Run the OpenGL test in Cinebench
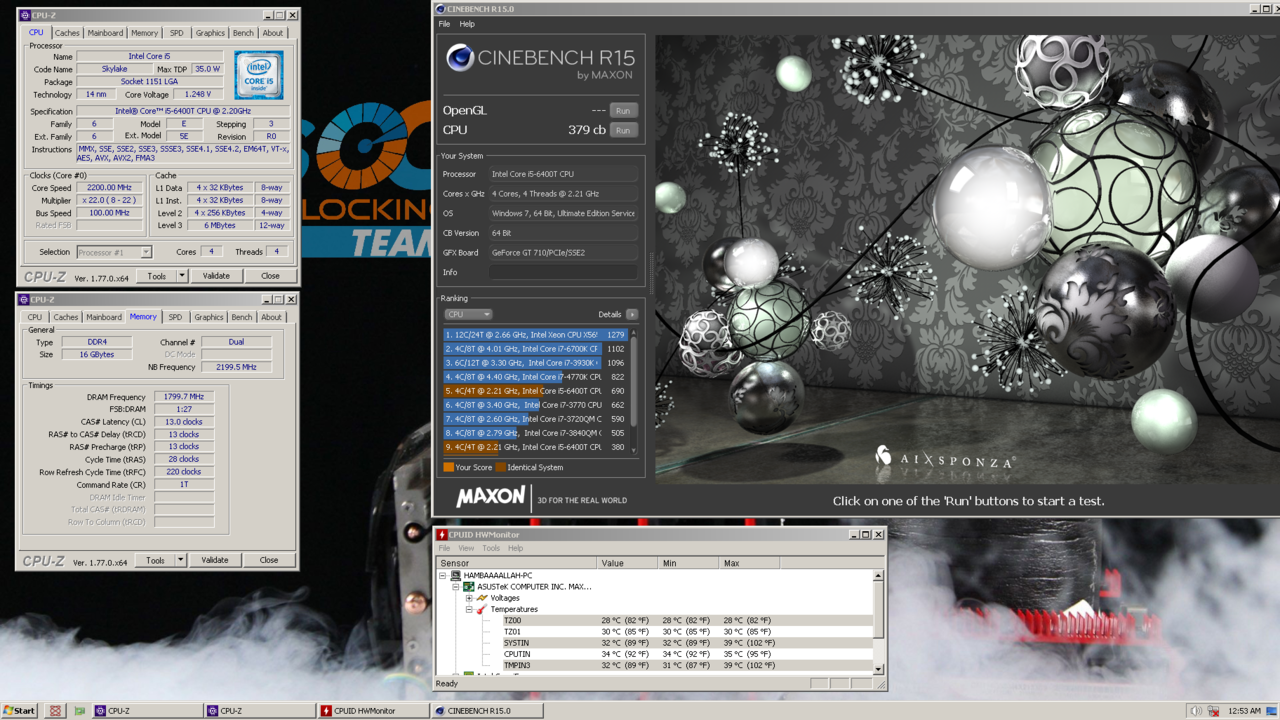This screenshot has width=1280, height=720. (623, 110)
